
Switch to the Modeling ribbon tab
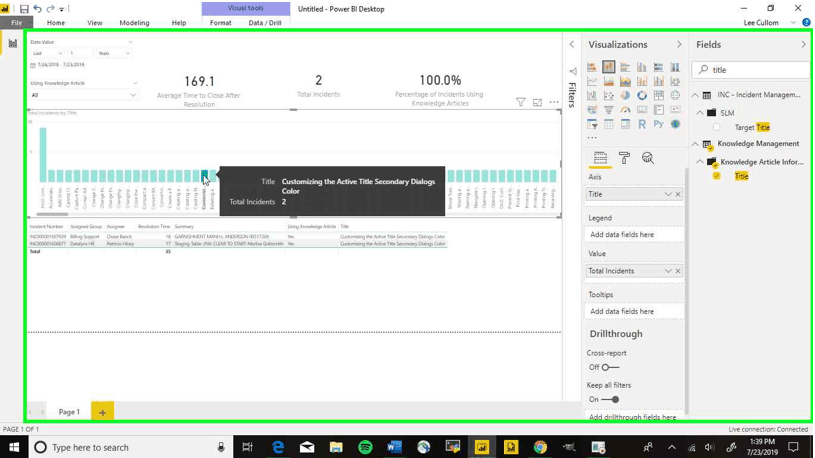pos(134,23)
